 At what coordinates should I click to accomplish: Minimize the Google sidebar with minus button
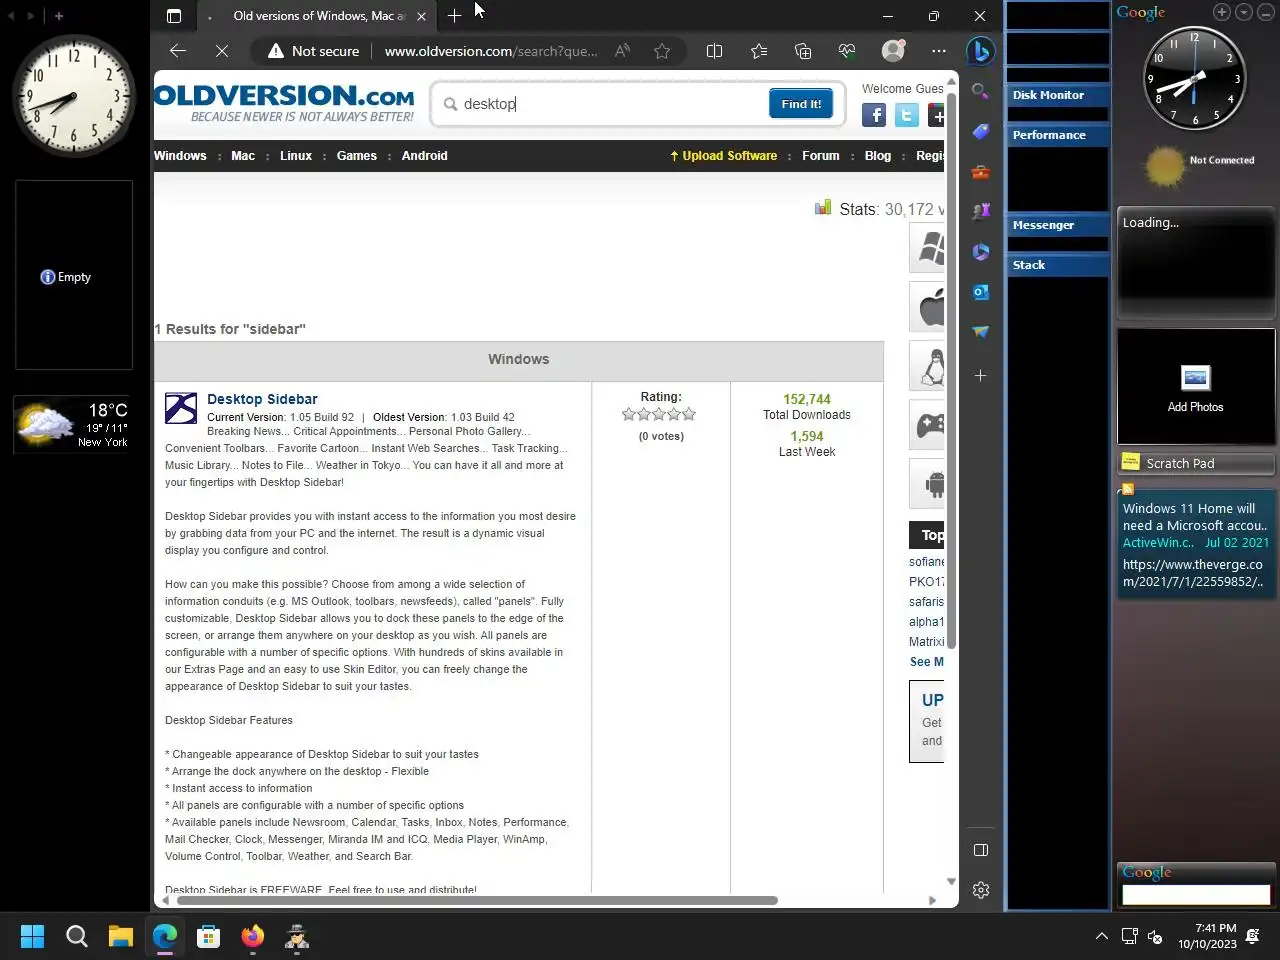point(1266,12)
